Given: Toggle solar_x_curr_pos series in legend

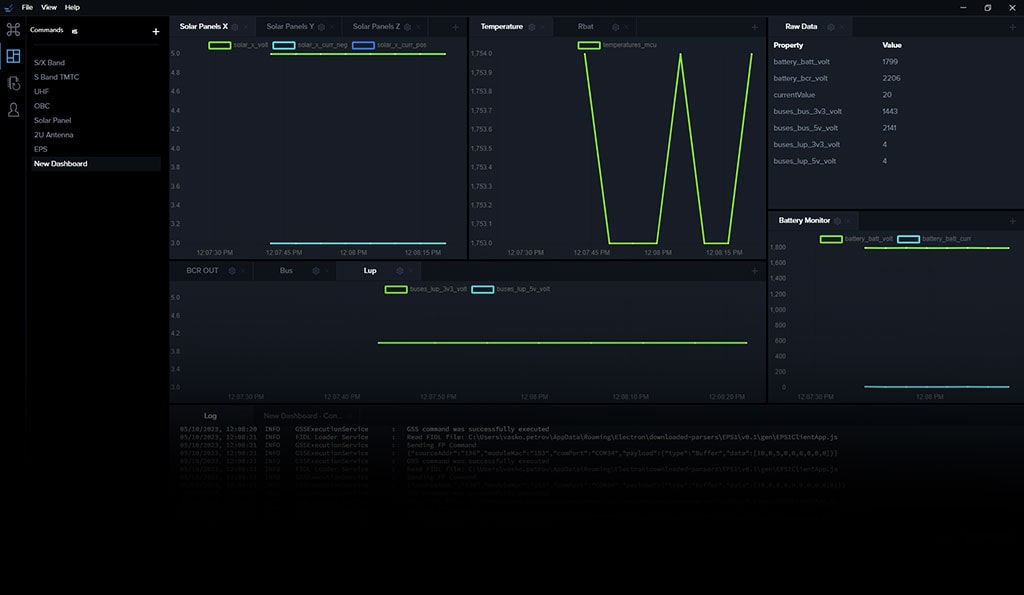Looking at the screenshot, I should tap(389, 45).
